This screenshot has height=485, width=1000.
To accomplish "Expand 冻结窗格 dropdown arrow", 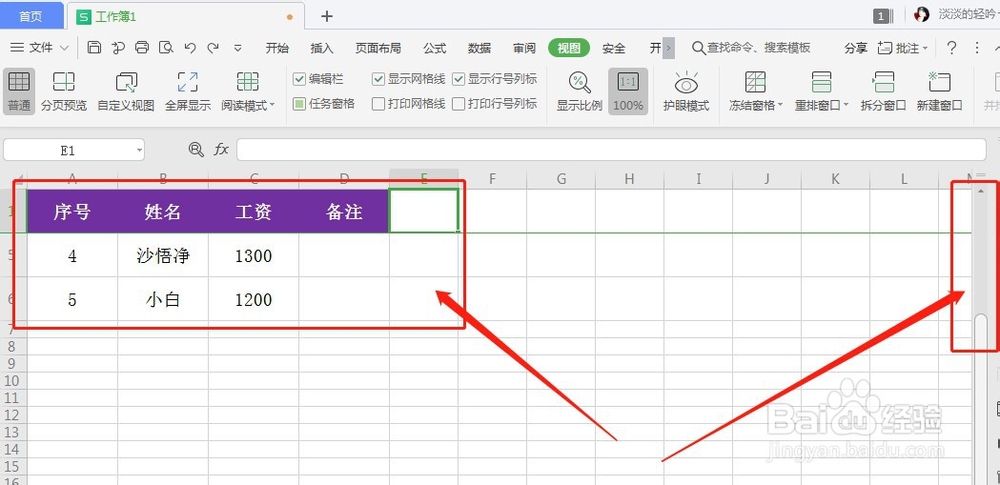I will [x=779, y=105].
